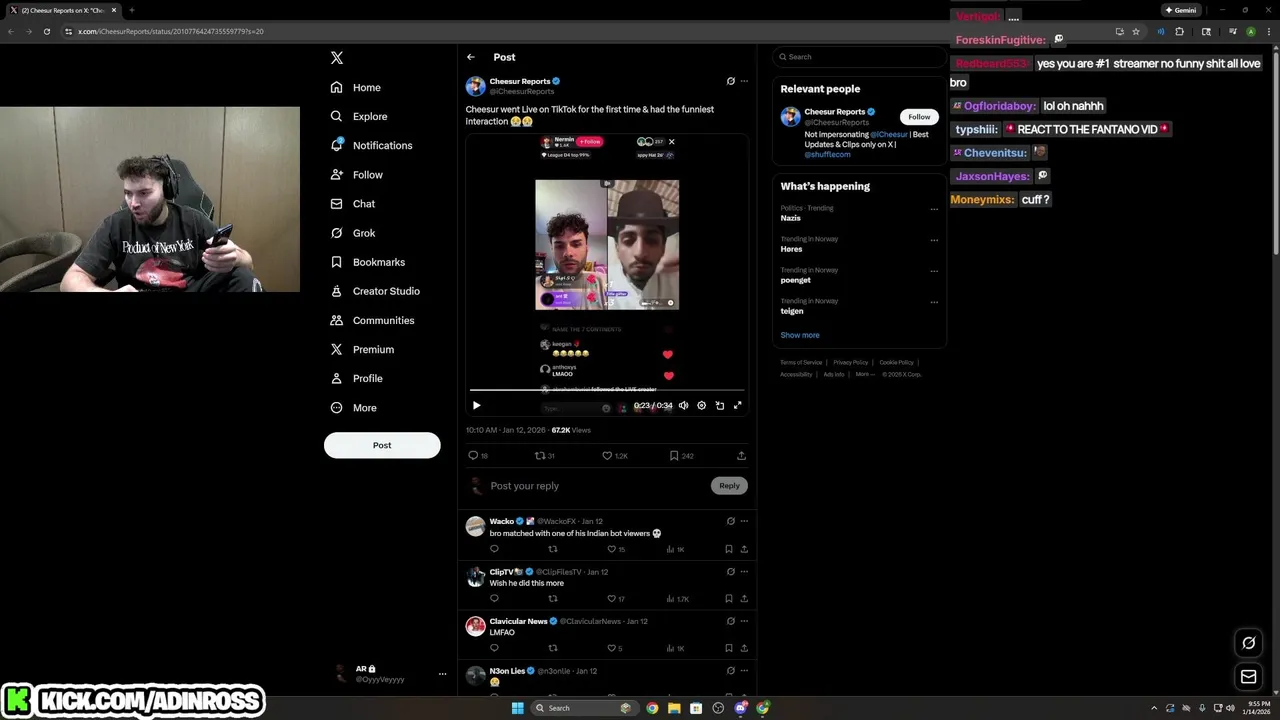Open Chrome from the taskbar
This screenshot has height=720, width=1280.
point(652,708)
